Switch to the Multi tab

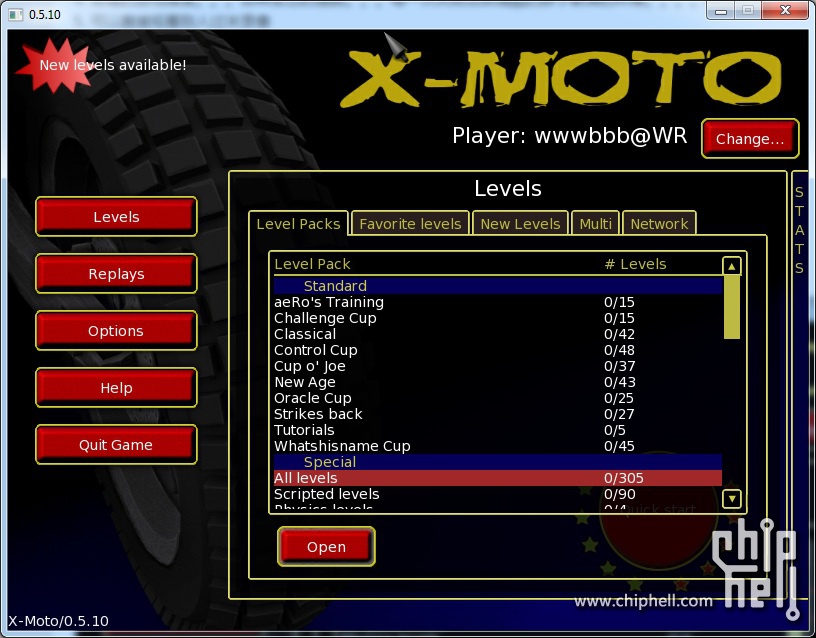coord(595,224)
